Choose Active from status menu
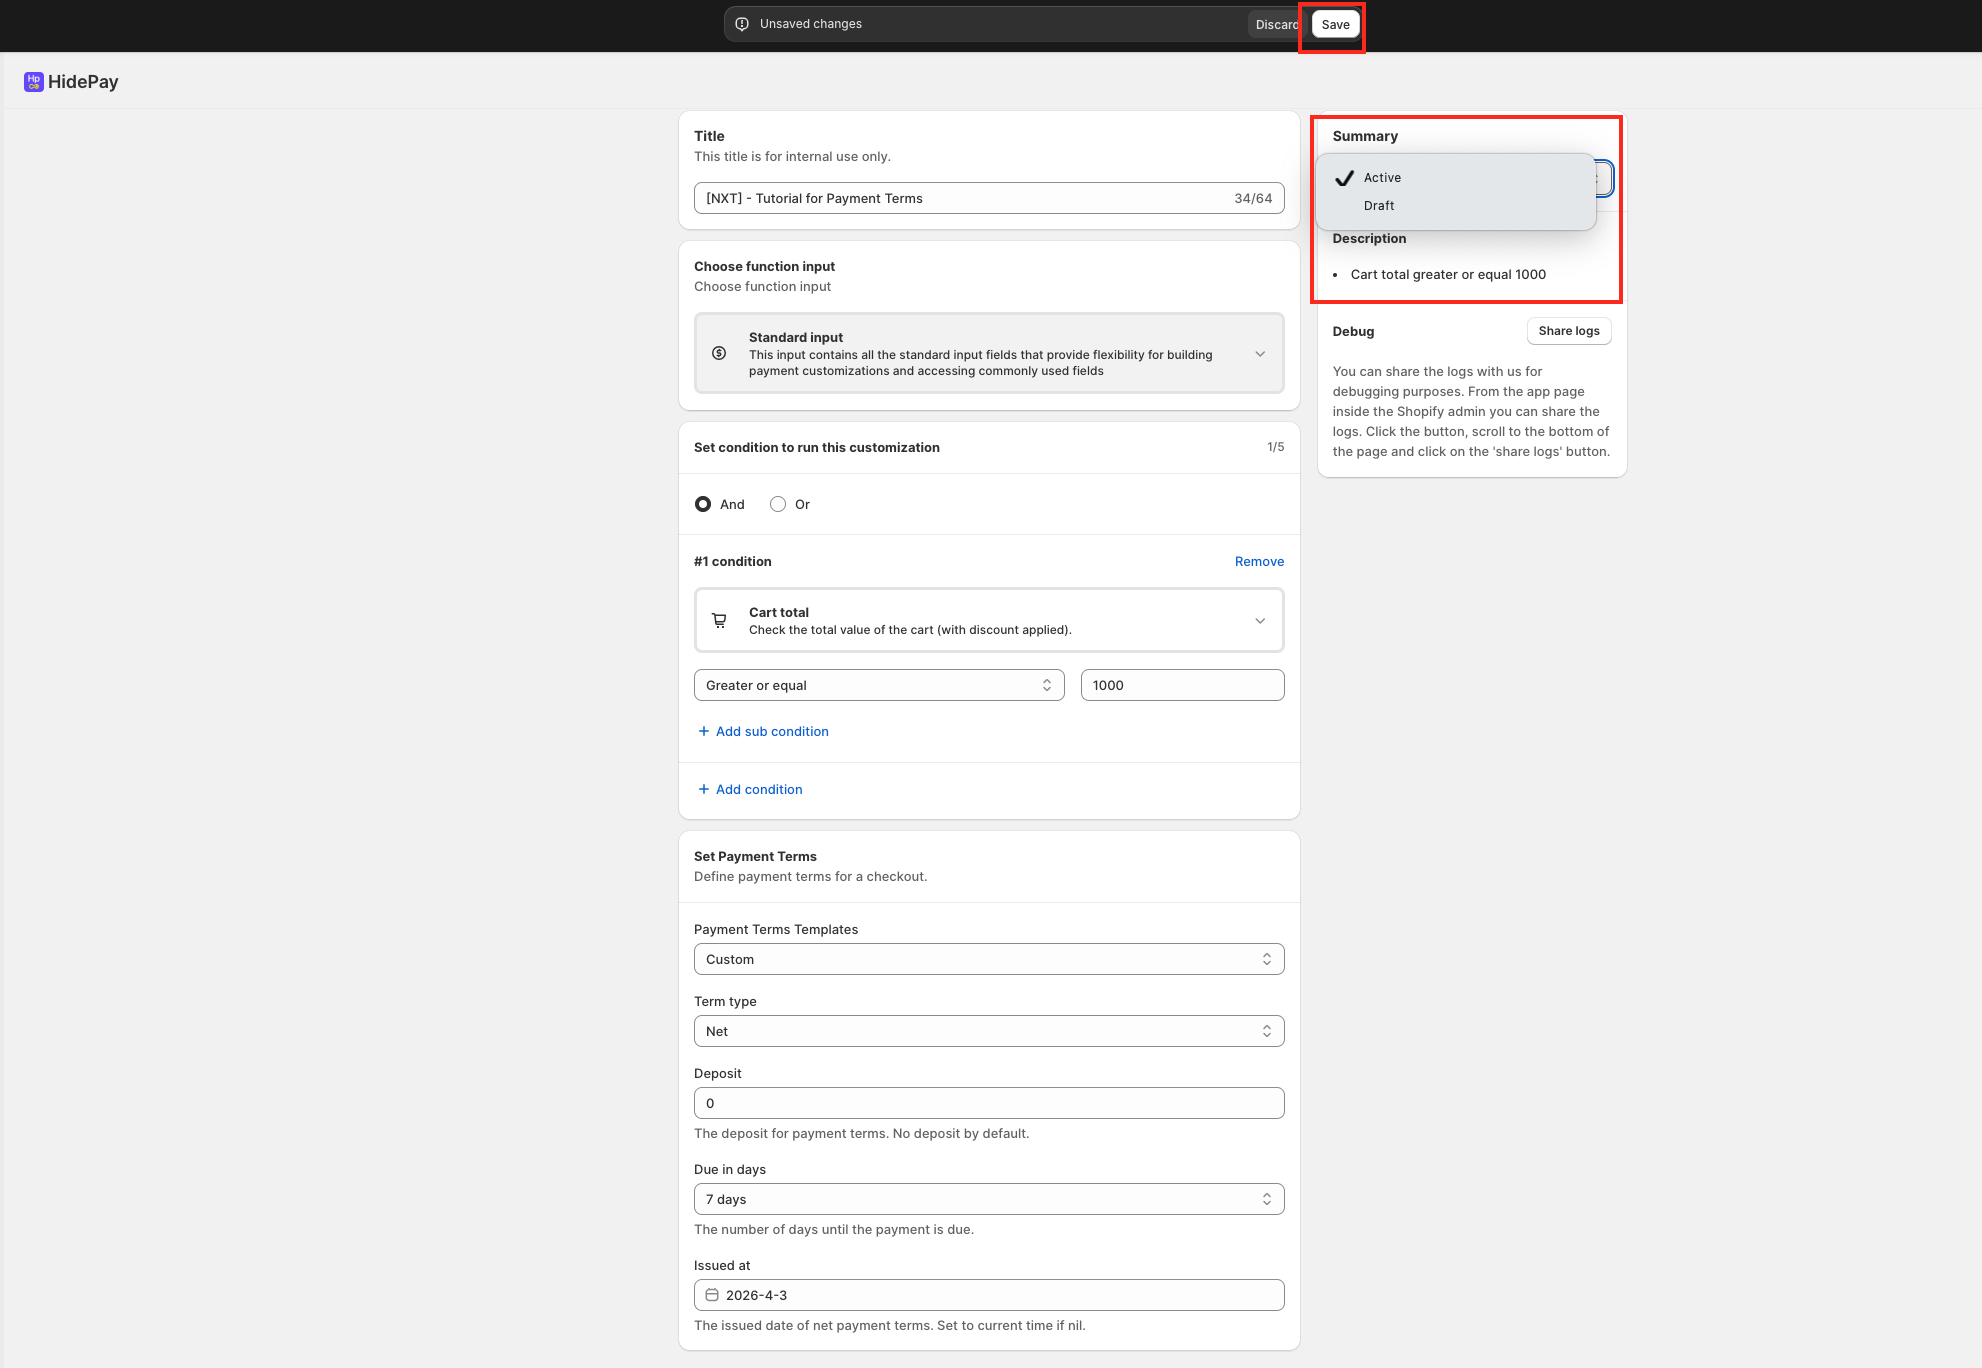The width and height of the screenshot is (1982, 1368). click(x=1383, y=178)
